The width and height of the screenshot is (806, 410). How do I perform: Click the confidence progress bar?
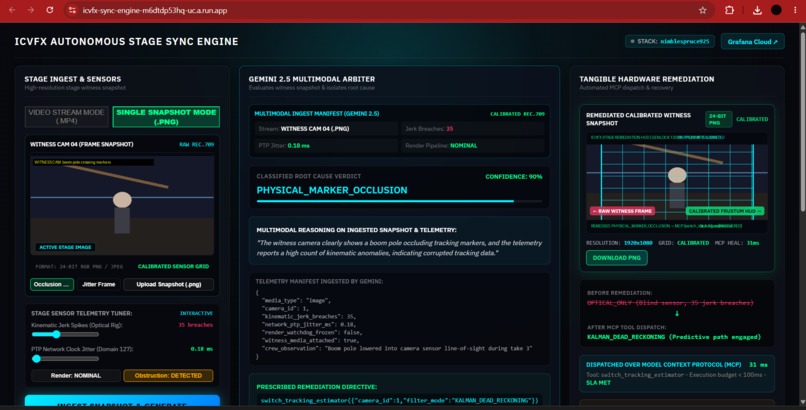click(x=399, y=201)
